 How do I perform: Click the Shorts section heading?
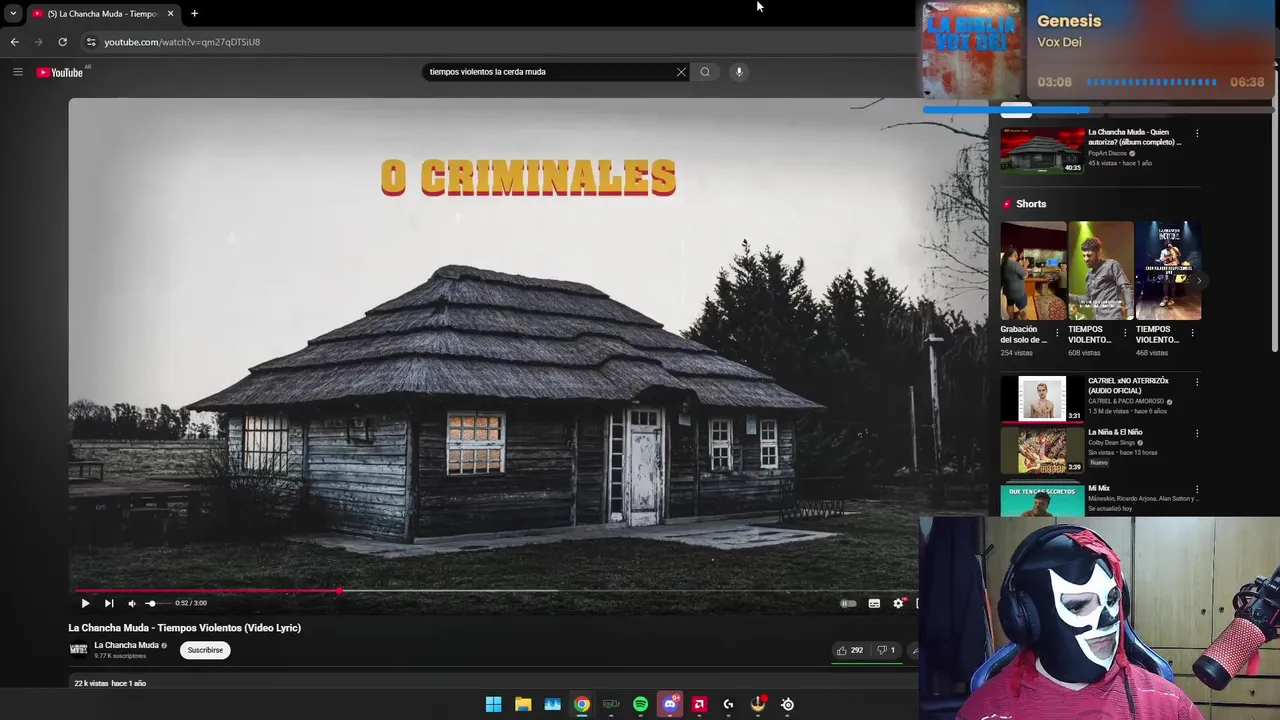tap(1031, 204)
